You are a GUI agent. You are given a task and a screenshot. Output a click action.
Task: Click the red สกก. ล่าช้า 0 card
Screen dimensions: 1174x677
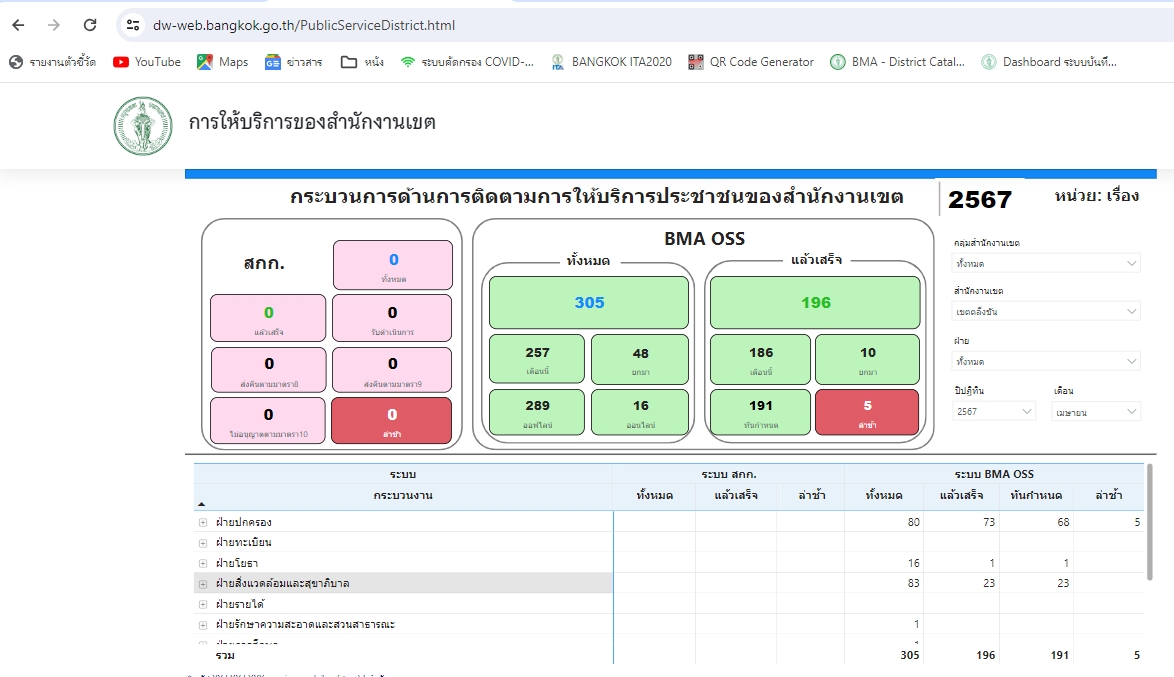pyautogui.click(x=392, y=420)
